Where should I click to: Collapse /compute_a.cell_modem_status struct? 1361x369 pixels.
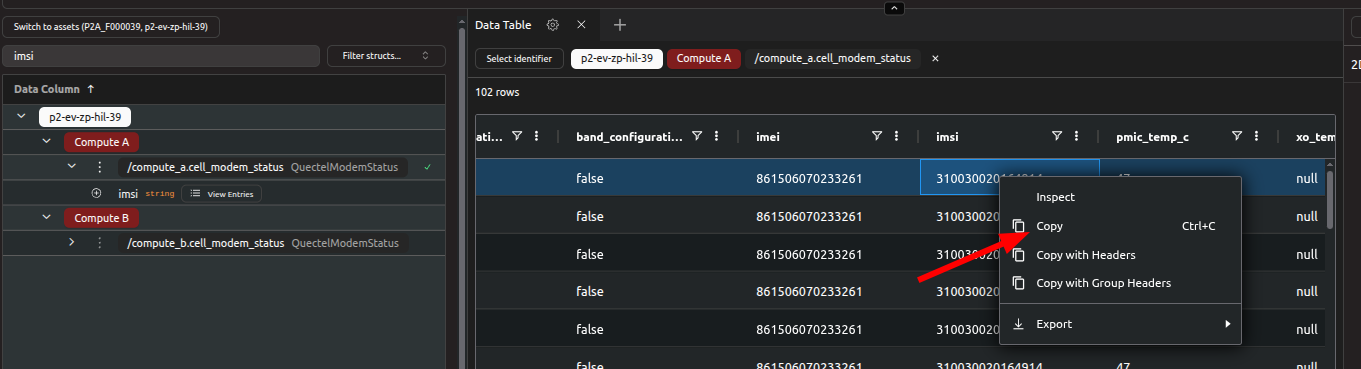pyautogui.click(x=71, y=167)
